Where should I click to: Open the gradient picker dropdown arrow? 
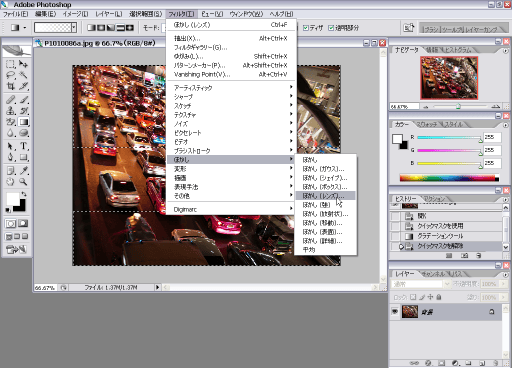click(74, 28)
